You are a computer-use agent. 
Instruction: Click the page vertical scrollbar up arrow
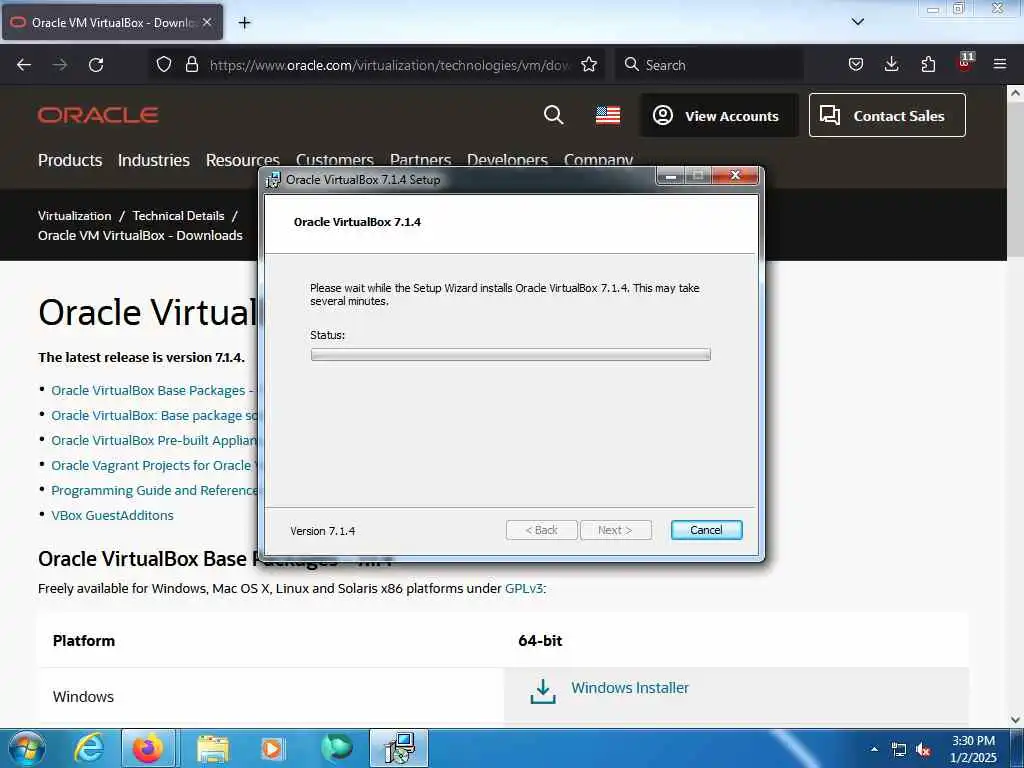pos(1015,93)
